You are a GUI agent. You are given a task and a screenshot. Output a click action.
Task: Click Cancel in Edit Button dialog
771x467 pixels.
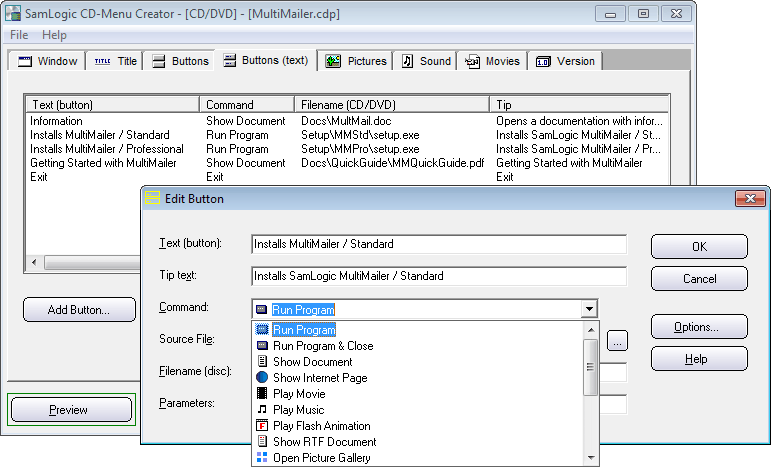699,279
